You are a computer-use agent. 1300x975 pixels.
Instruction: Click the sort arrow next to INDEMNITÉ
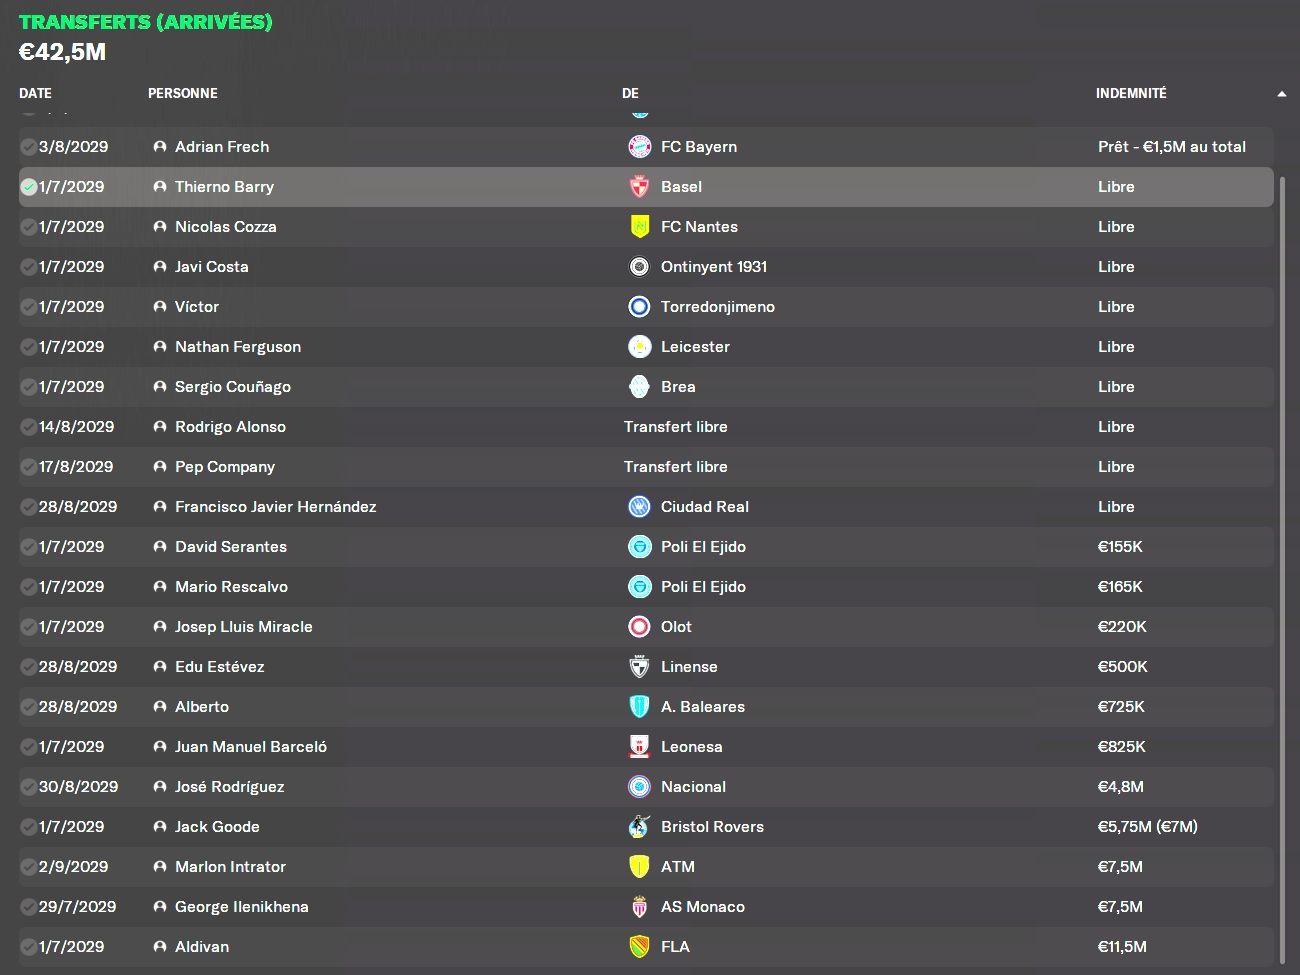point(1281,94)
